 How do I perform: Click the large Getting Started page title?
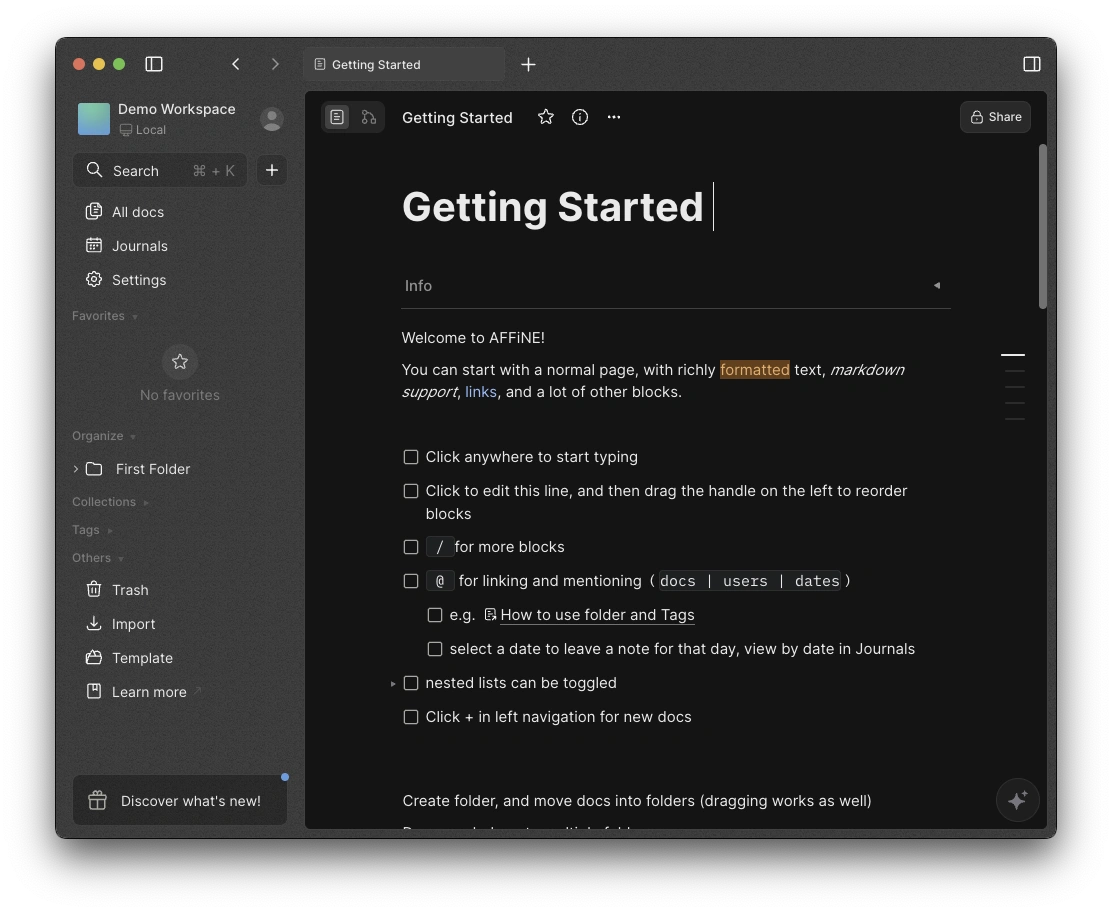pos(552,206)
